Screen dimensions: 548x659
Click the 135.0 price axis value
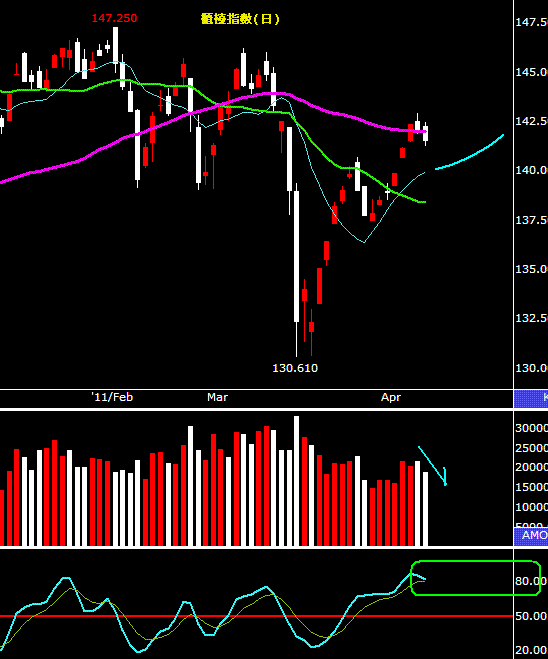pyautogui.click(x=532, y=269)
